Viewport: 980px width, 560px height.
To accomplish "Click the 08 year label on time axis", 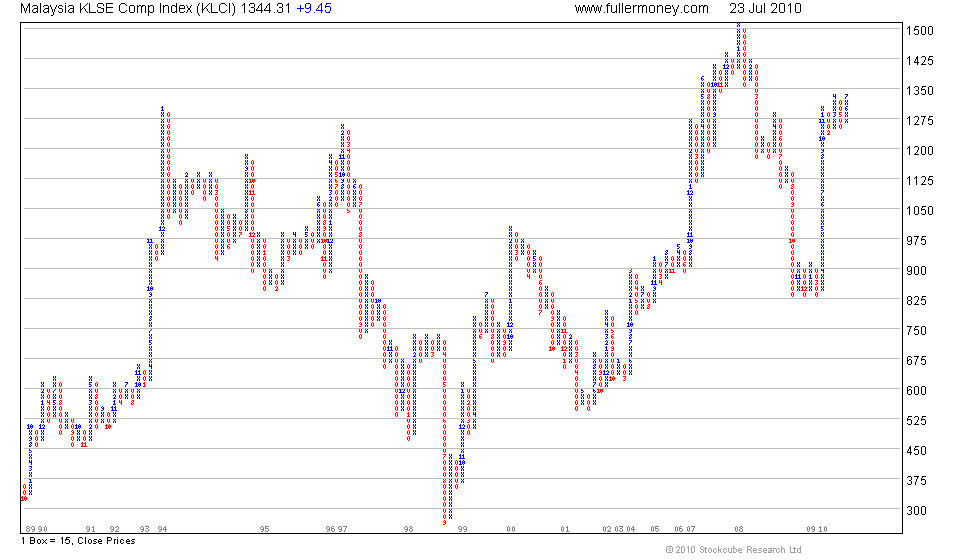I will 739,529.
